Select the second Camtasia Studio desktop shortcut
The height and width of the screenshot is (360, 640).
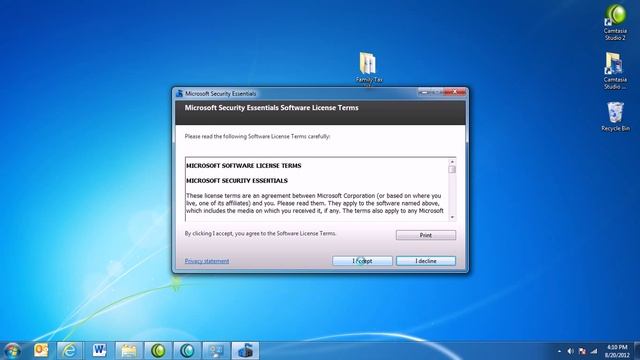tap(615, 71)
